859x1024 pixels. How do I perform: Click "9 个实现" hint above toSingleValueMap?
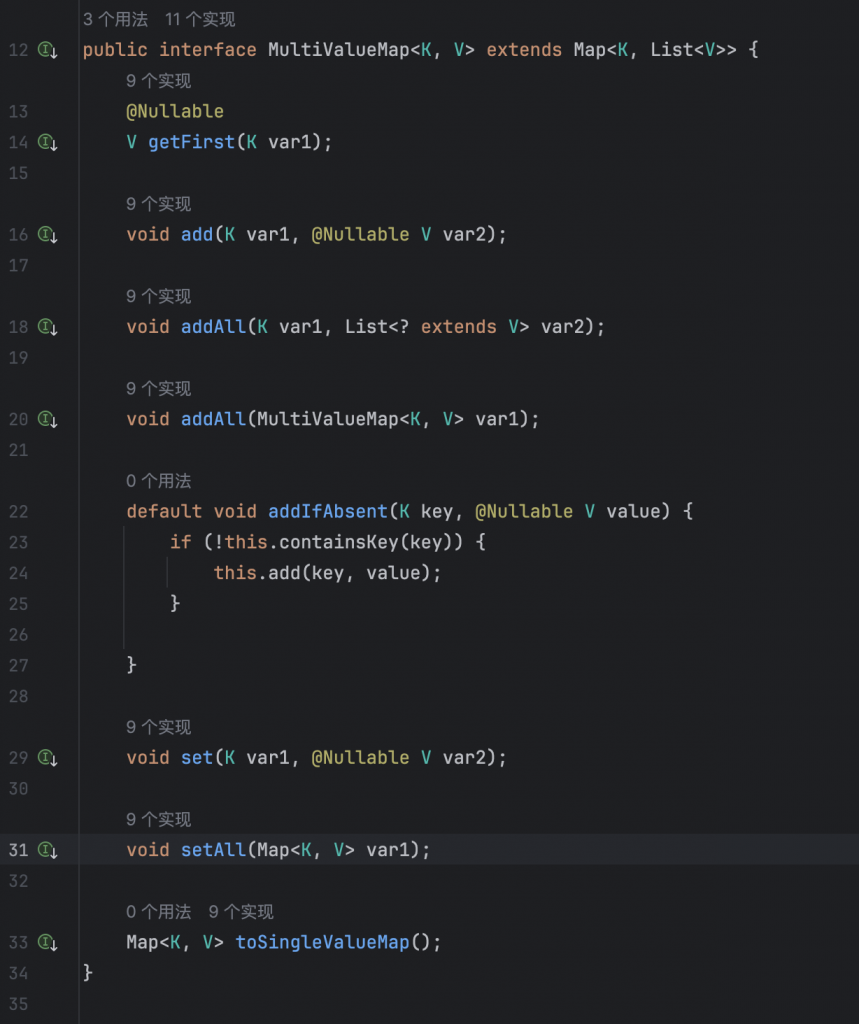click(x=240, y=912)
